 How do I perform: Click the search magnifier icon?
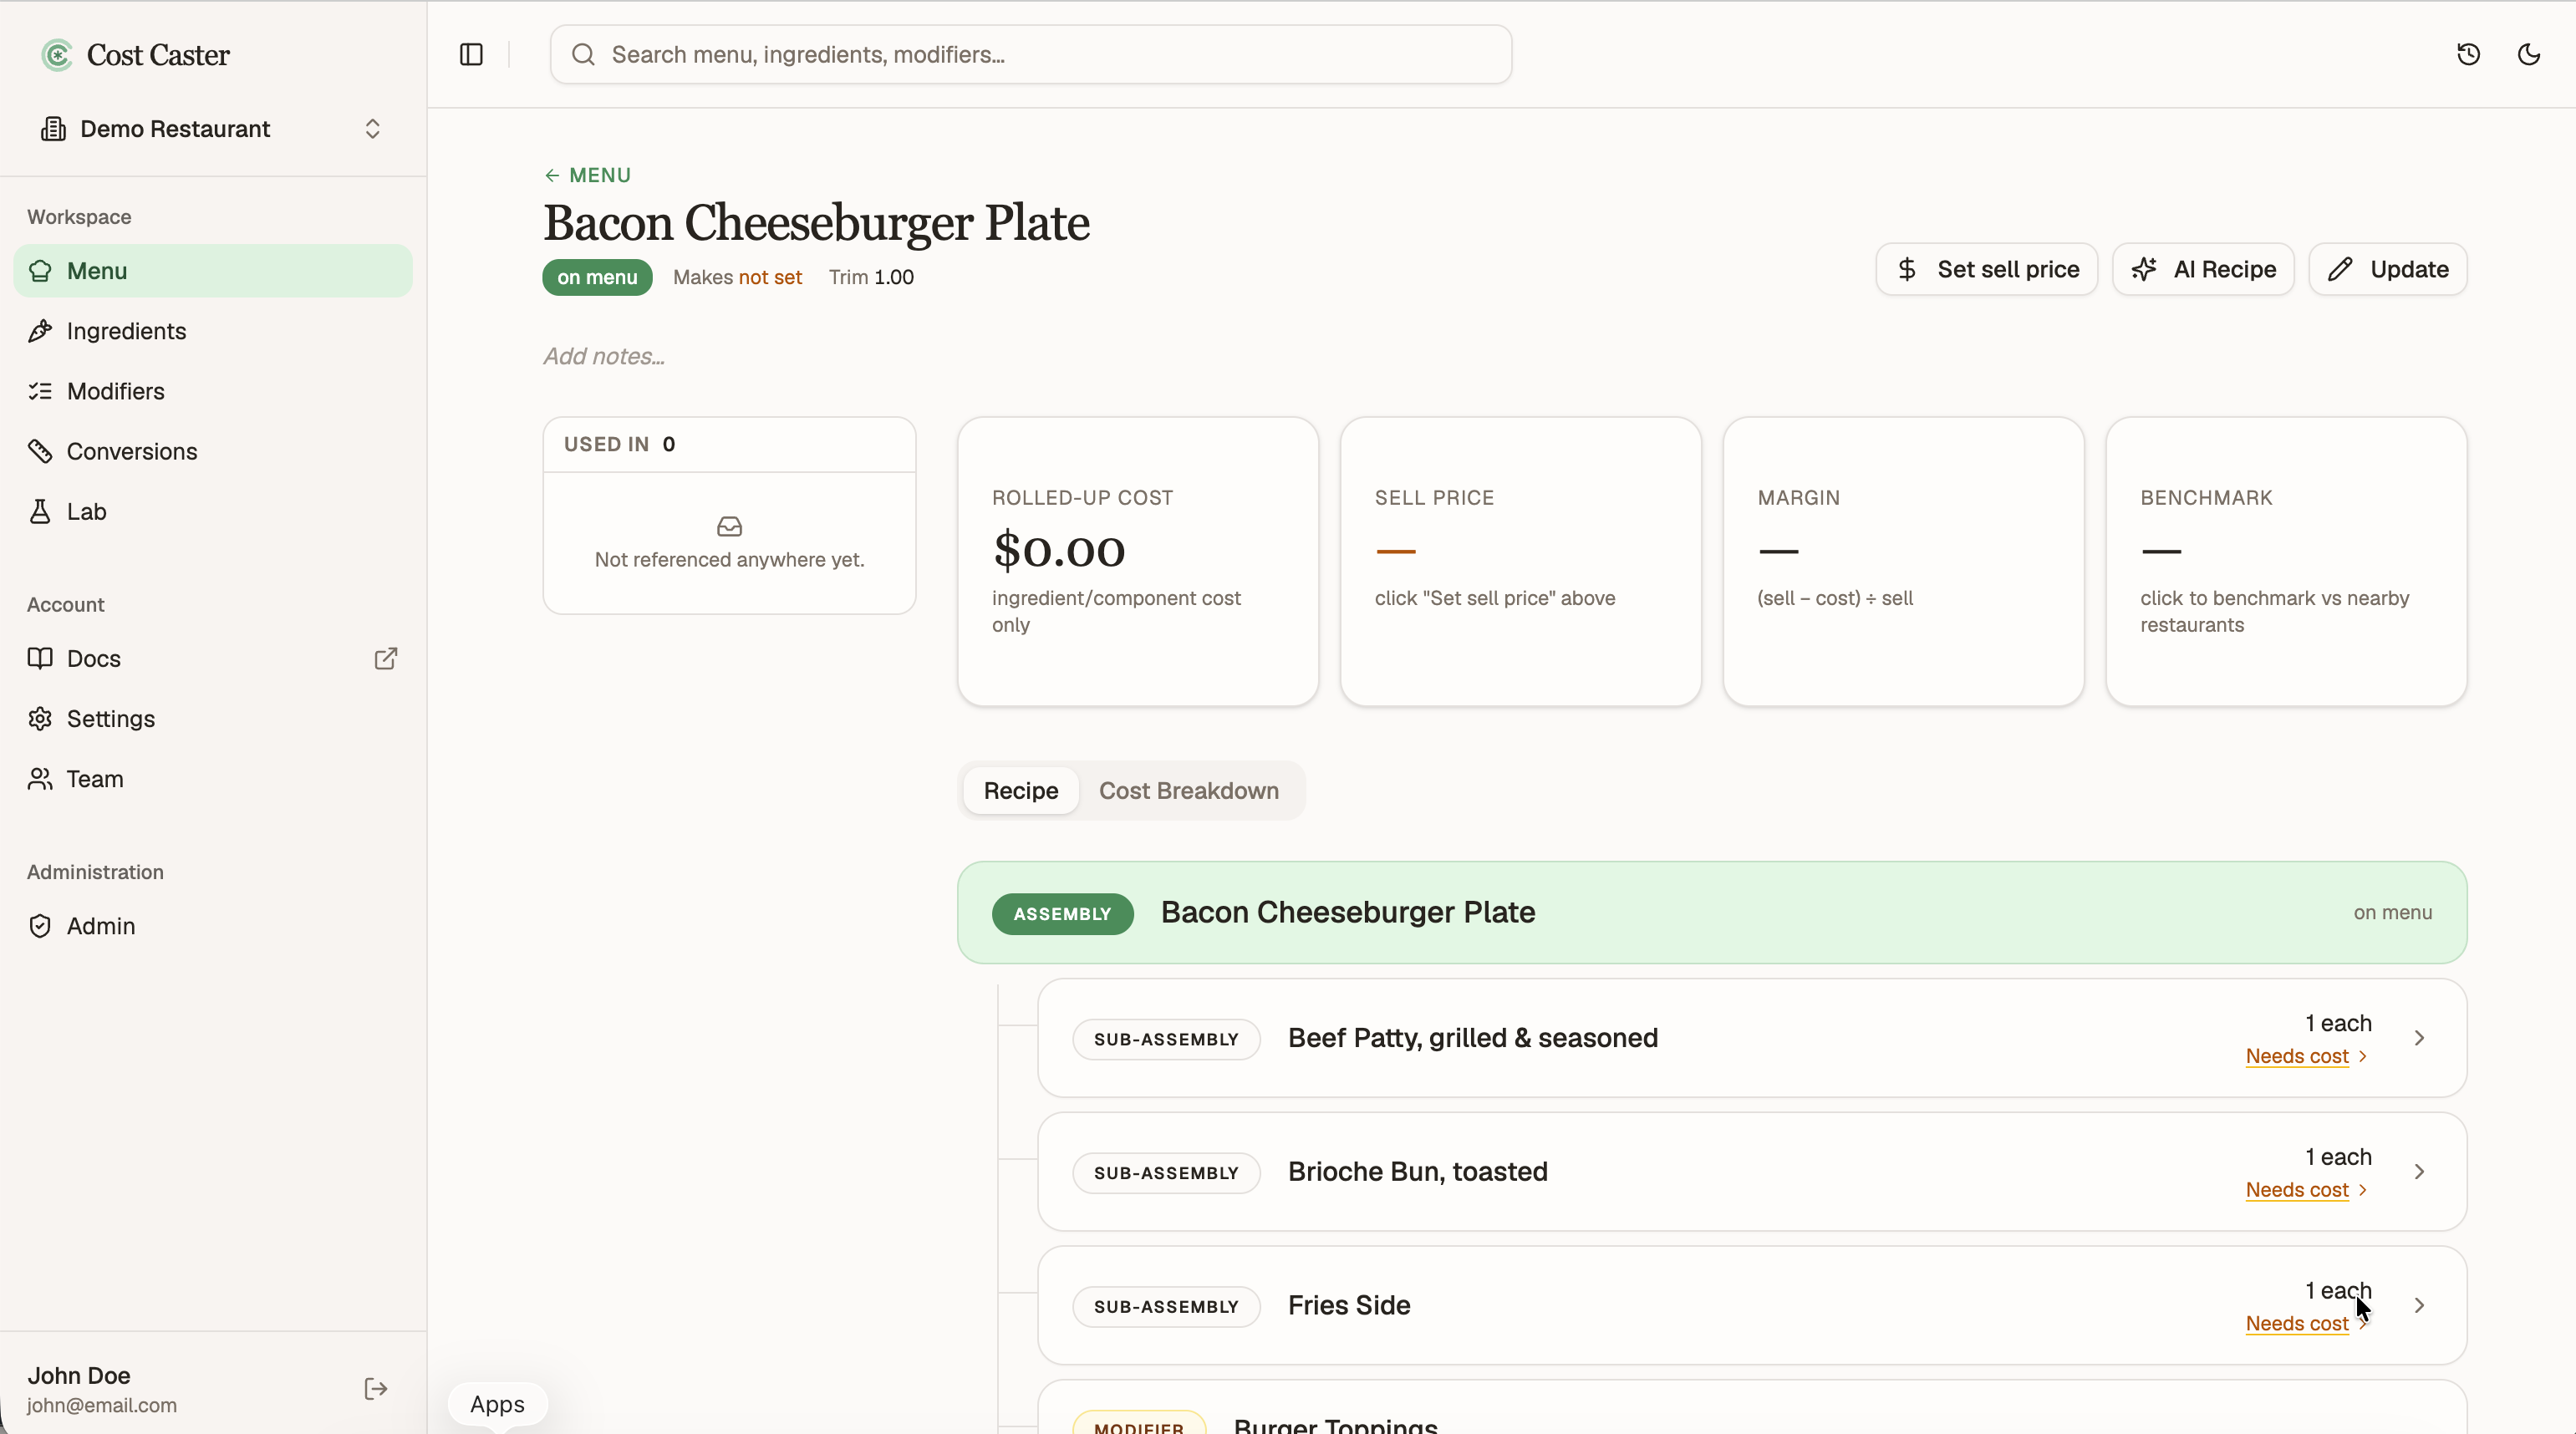[x=583, y=55]
